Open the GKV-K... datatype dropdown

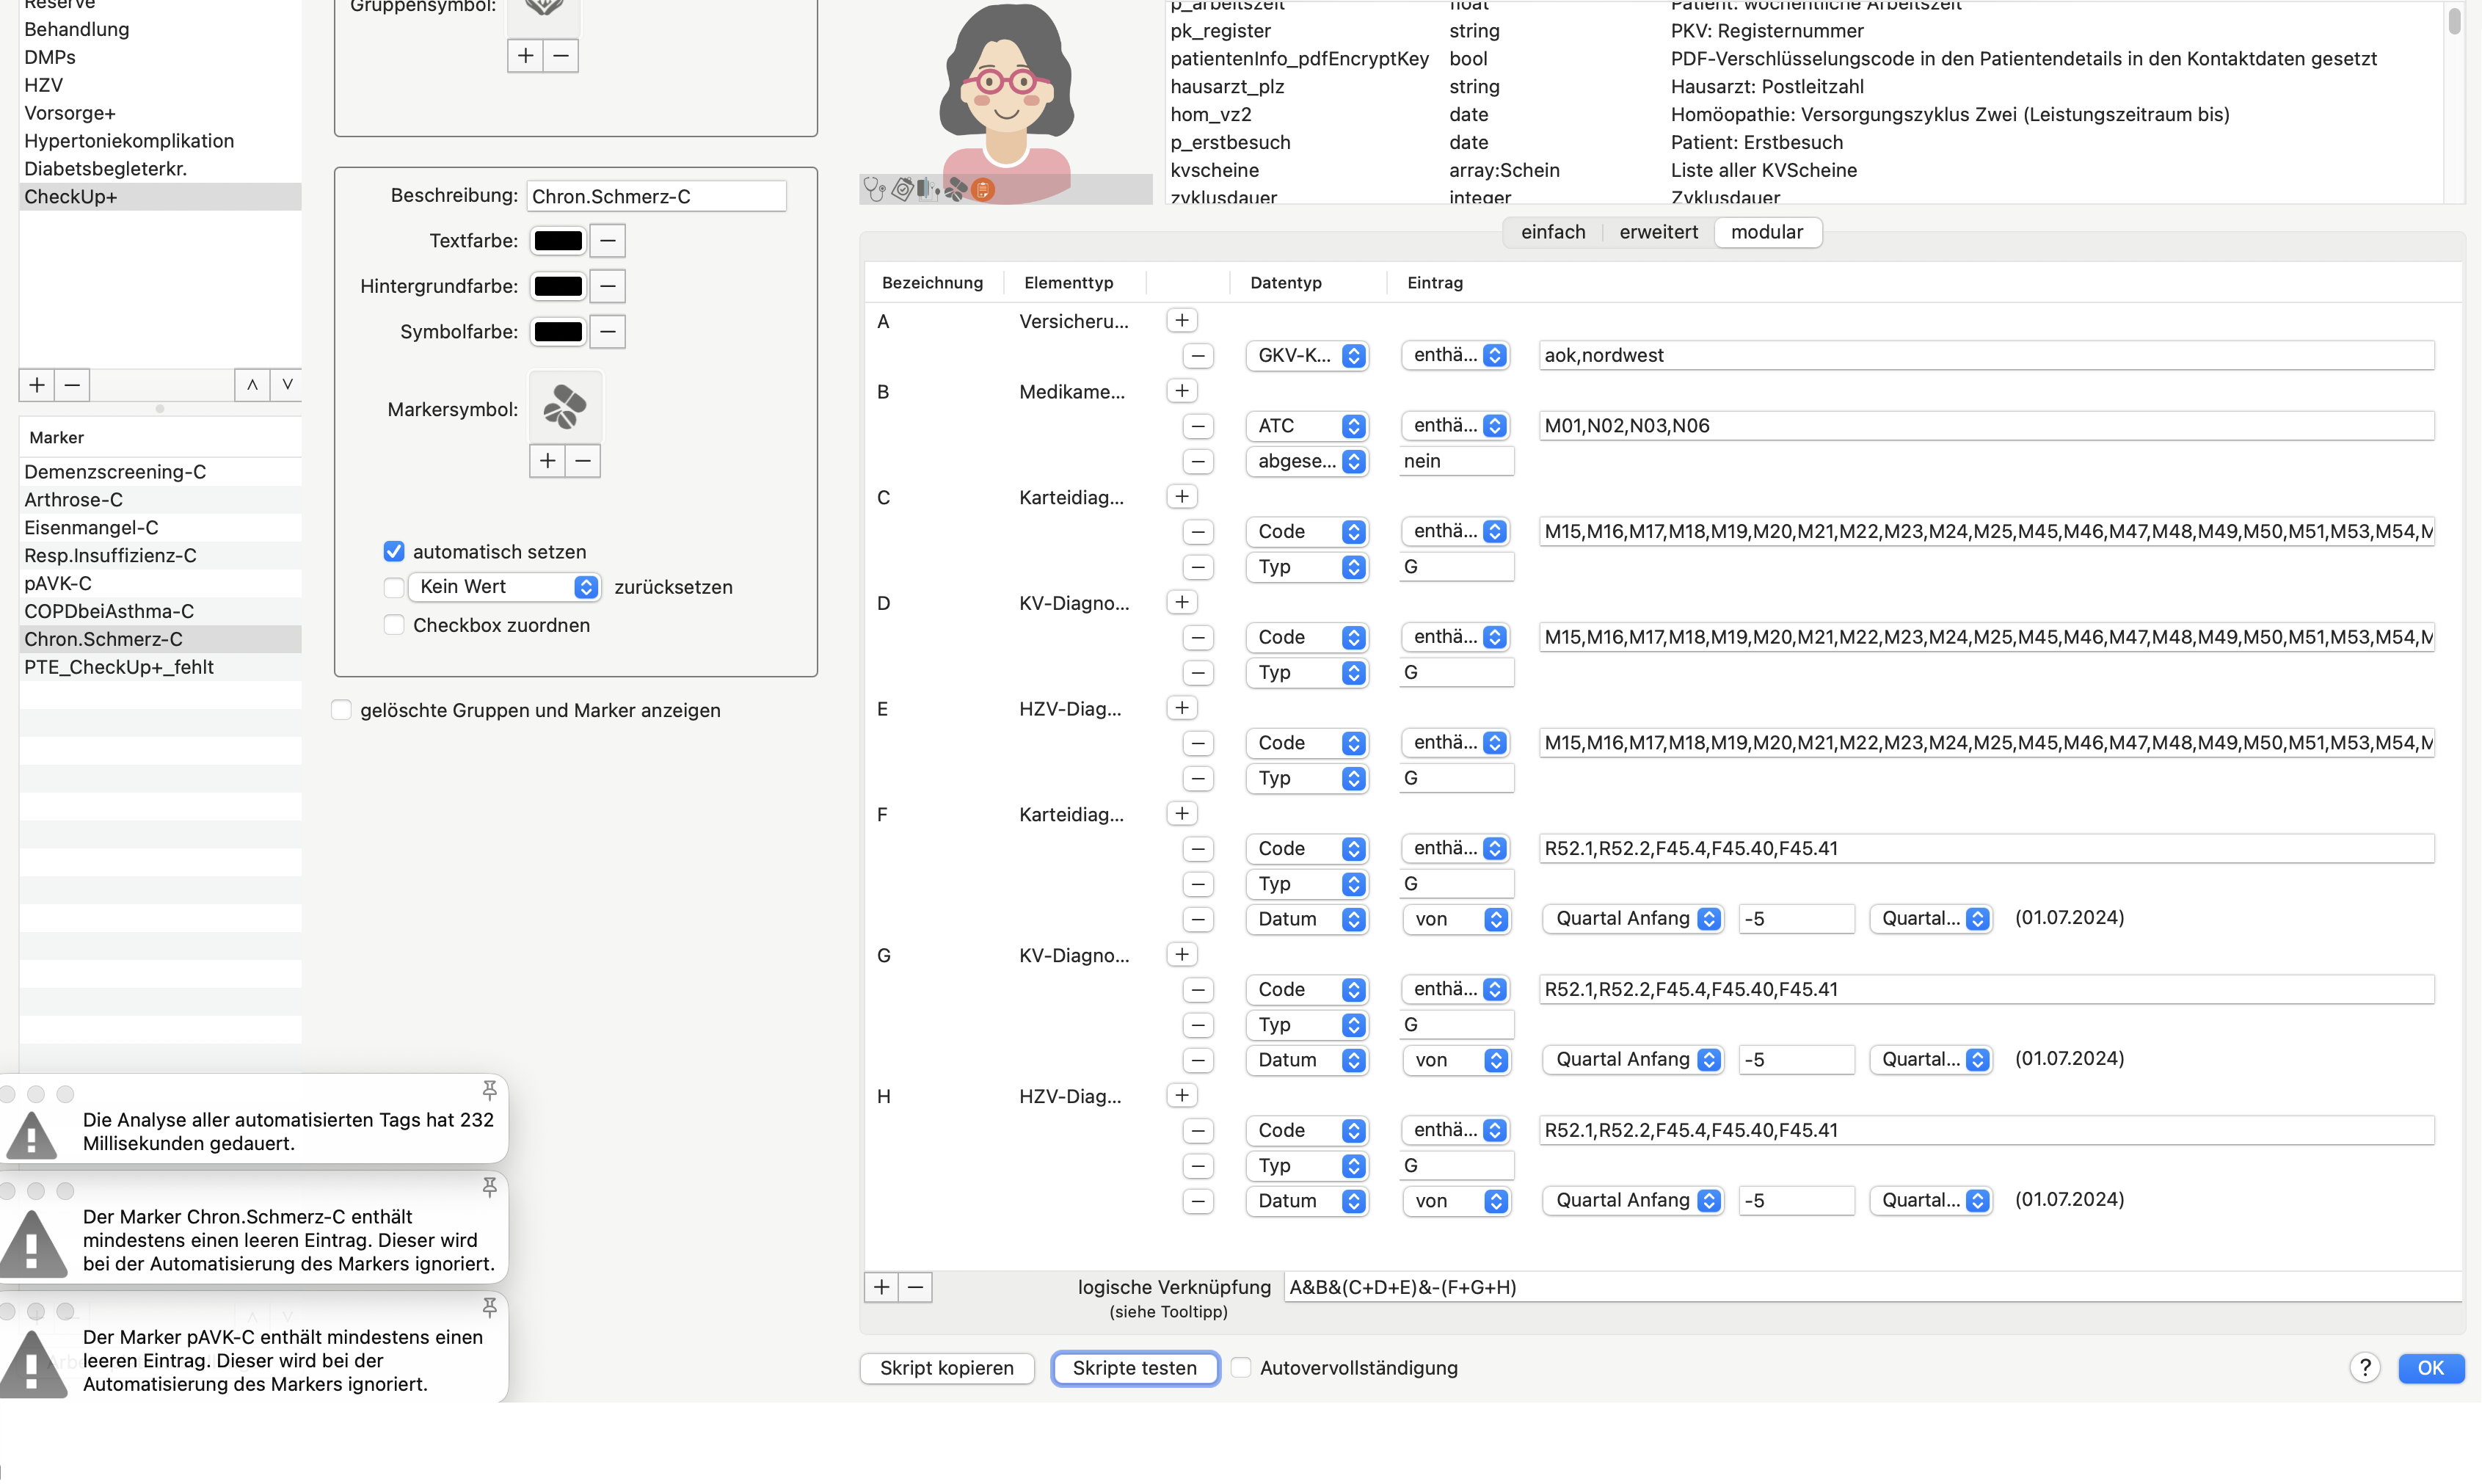[x=1307, y=356]
